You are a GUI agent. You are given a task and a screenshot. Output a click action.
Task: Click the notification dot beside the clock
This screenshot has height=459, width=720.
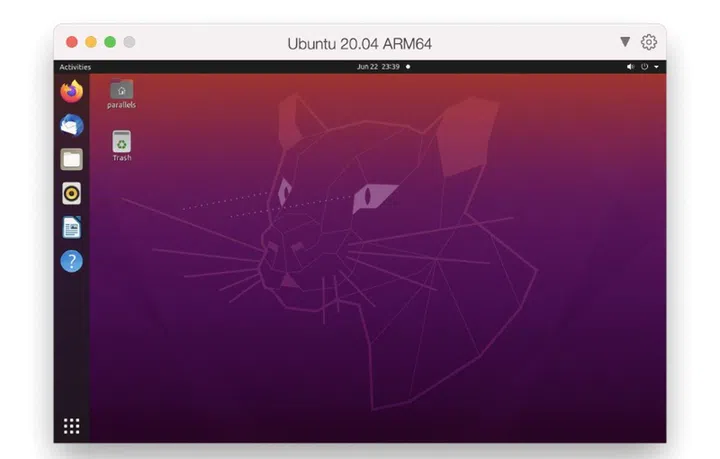click(408, 67)
